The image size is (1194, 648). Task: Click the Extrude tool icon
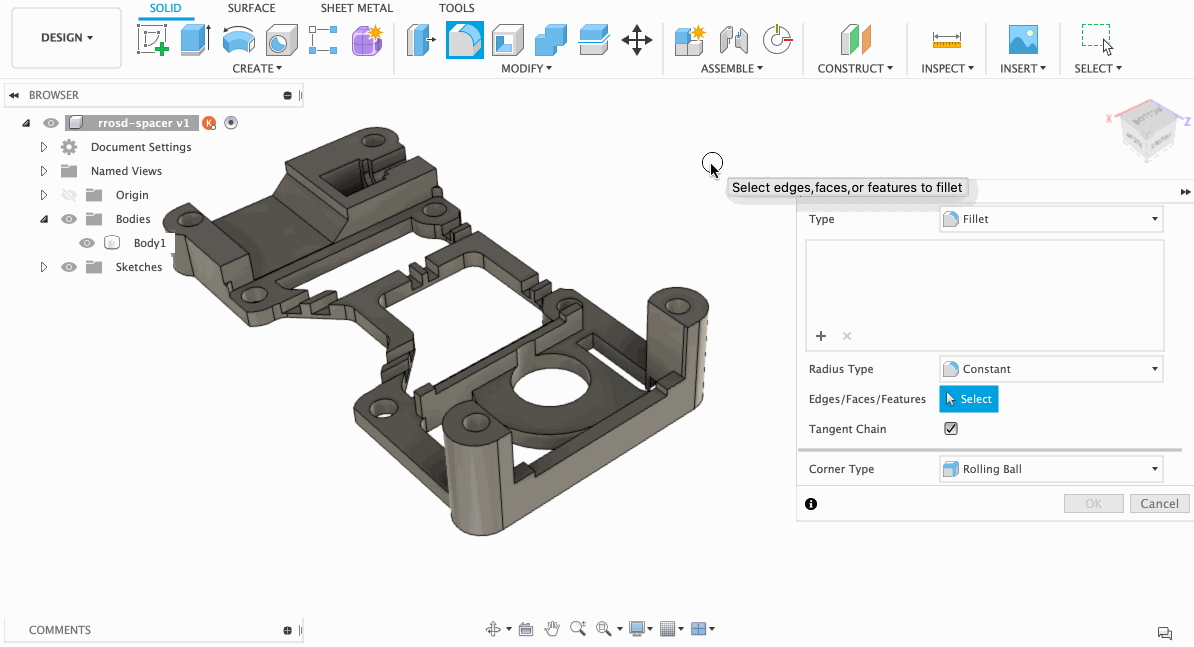(195, 40)
